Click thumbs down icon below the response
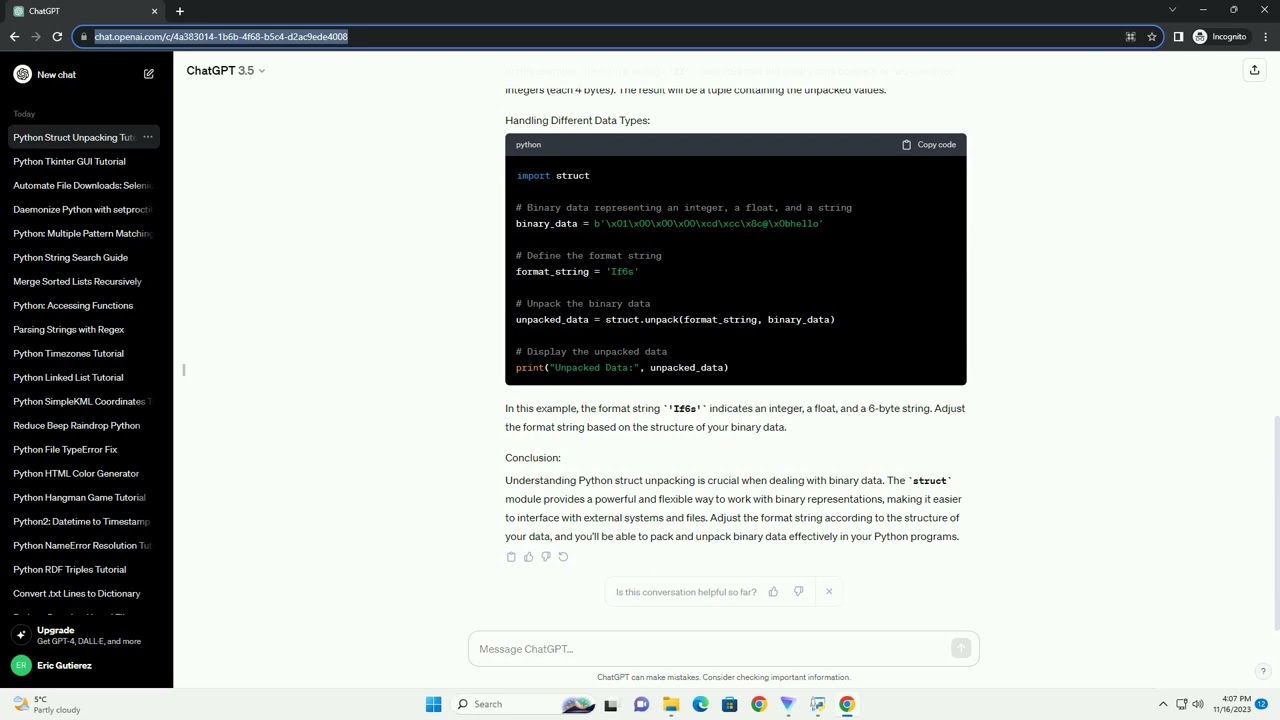 [x=545, y=557]
